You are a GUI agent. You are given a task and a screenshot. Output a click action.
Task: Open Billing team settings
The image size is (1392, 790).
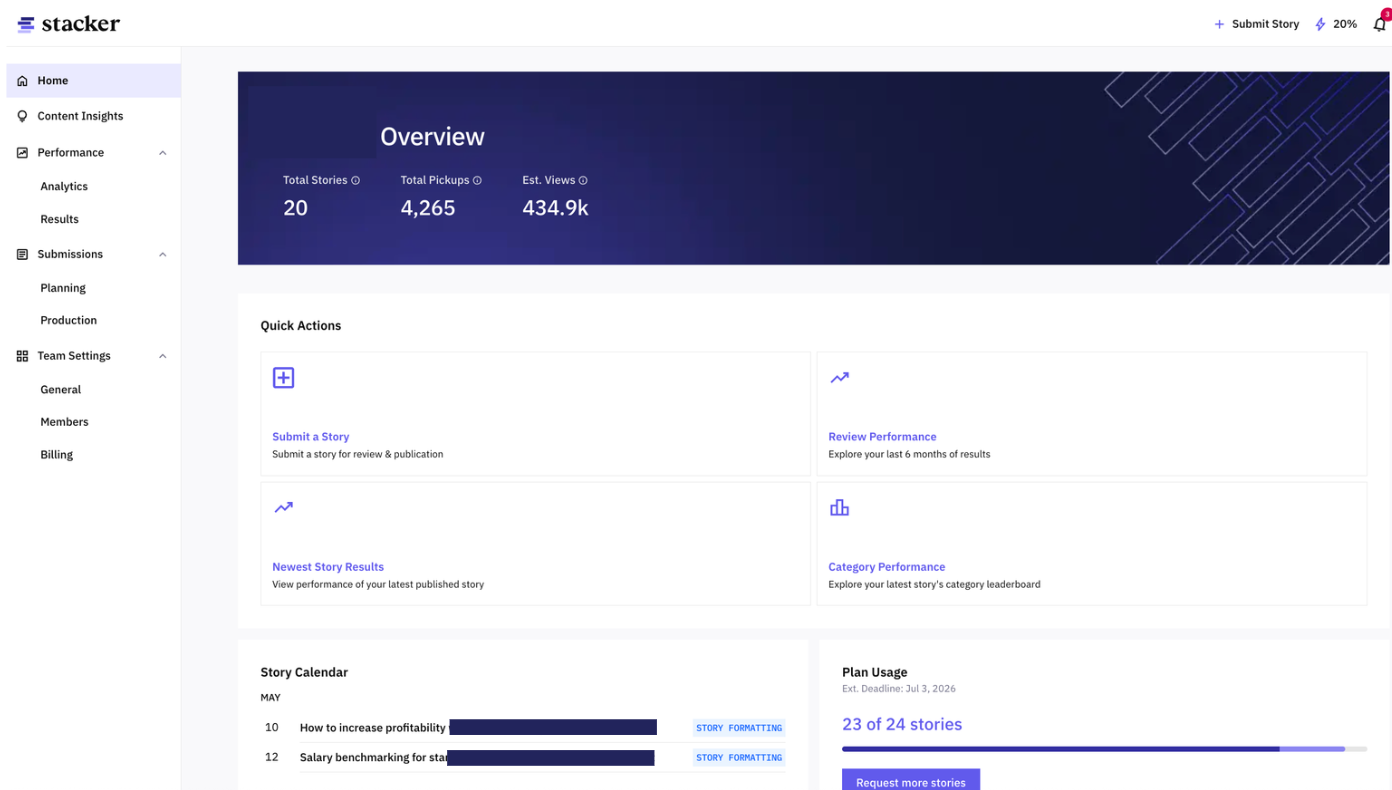(56, 455)
